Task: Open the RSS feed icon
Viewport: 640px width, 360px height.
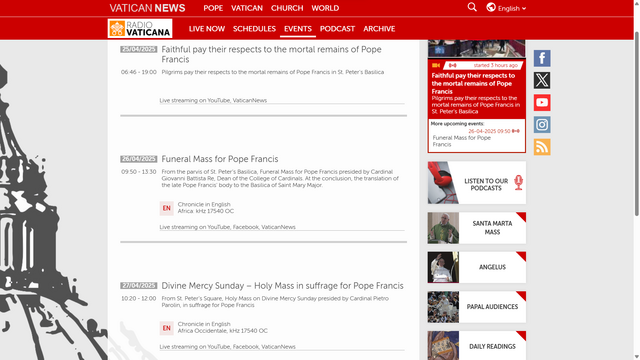Action: point(542,147)
